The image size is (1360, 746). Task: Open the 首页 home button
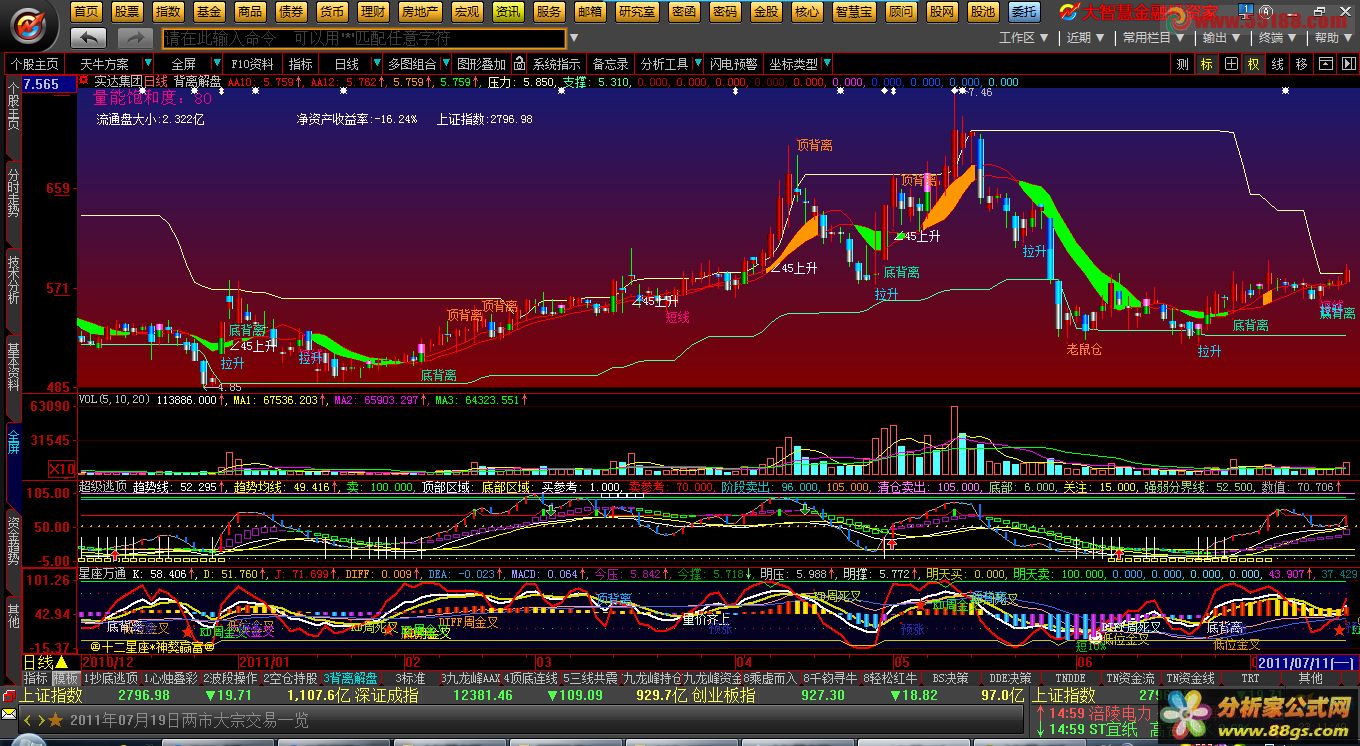pos(87,12)
